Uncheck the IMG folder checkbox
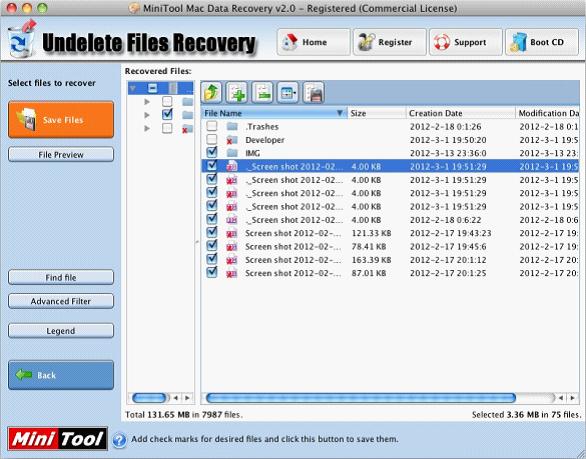586x459 pixels. pos(212,152)
